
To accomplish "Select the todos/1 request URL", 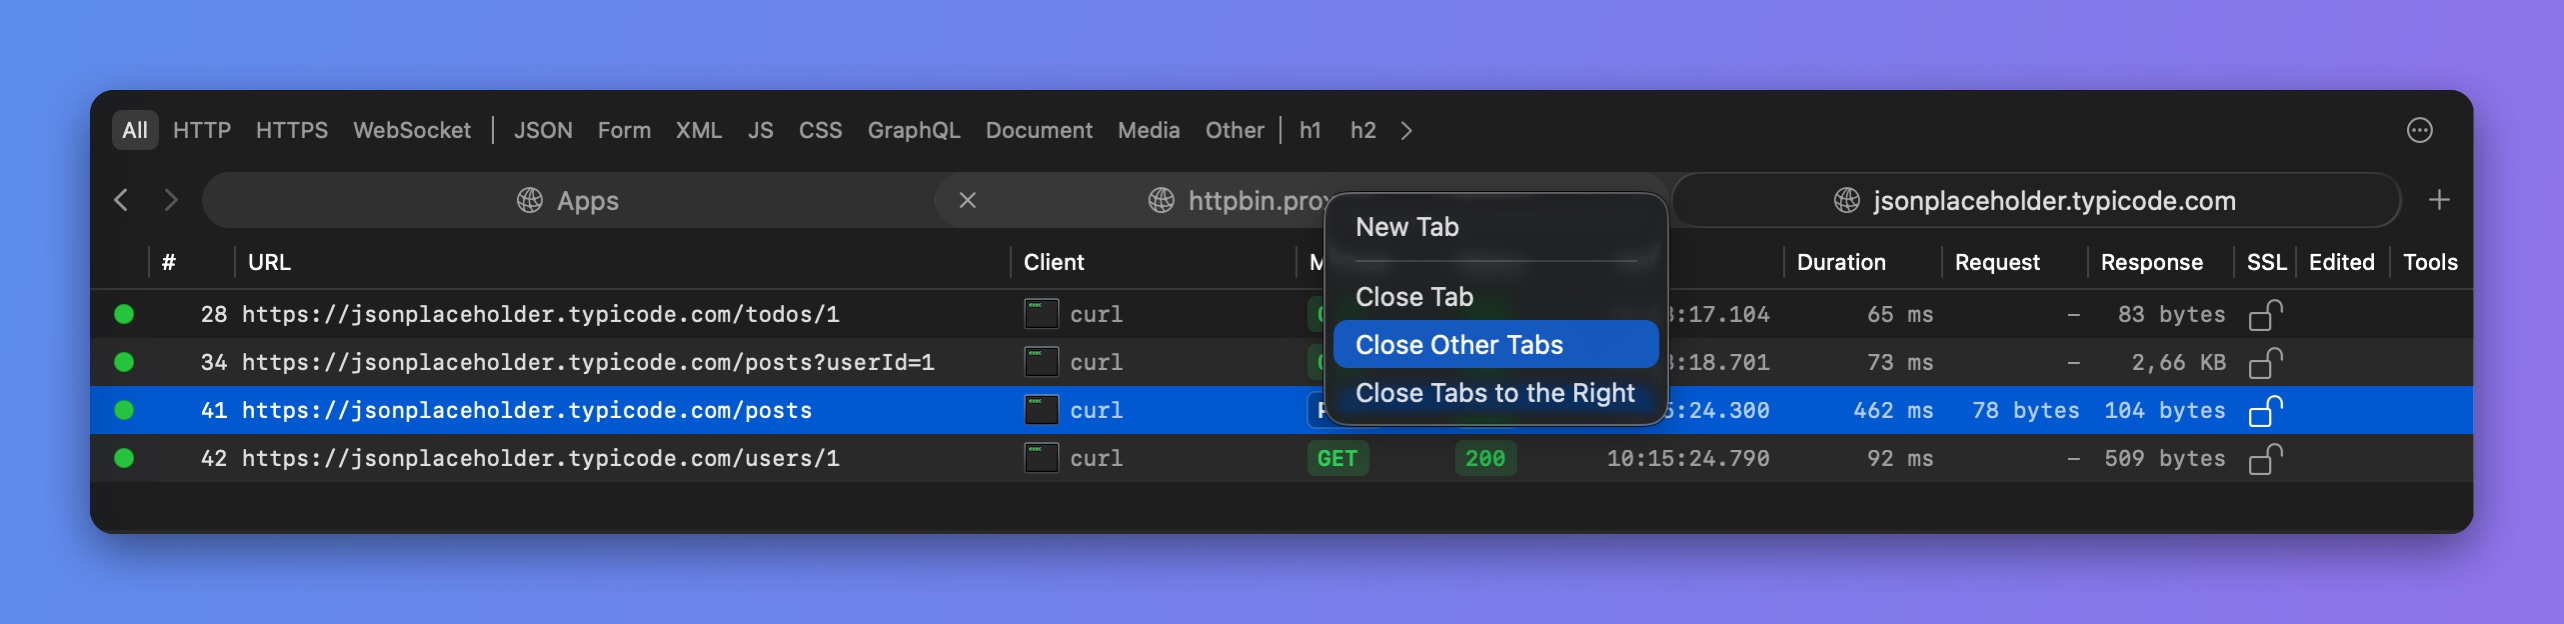I will (540, 314).
